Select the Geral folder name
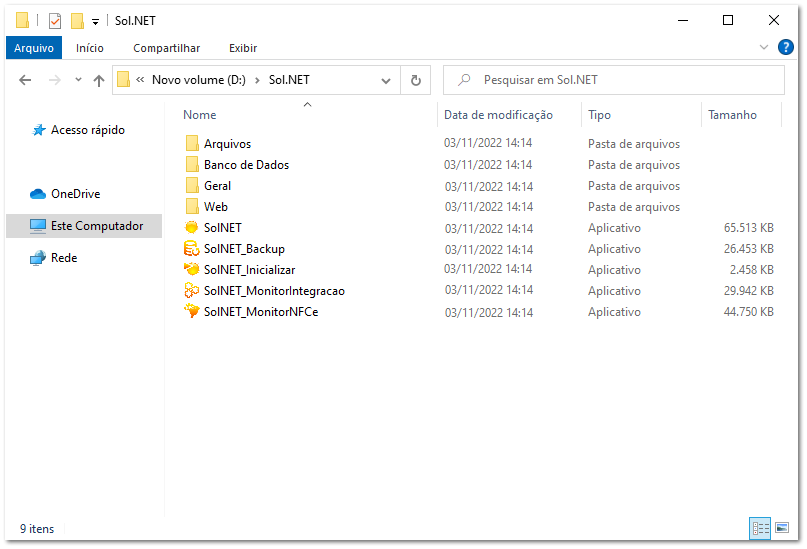807x549 pixels. tap(217, 186)
